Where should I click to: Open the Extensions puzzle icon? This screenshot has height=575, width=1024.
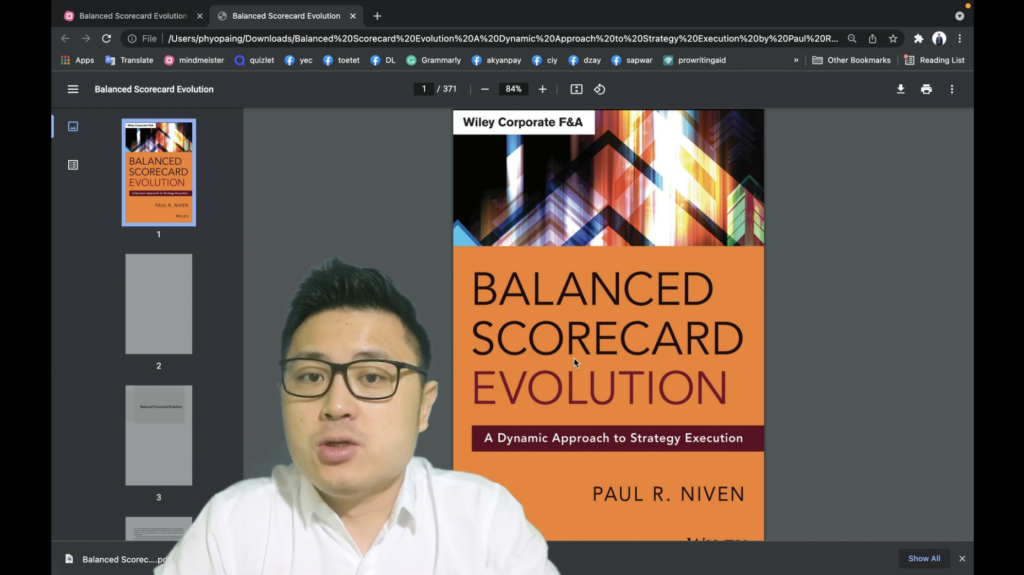tap(918, 39)
